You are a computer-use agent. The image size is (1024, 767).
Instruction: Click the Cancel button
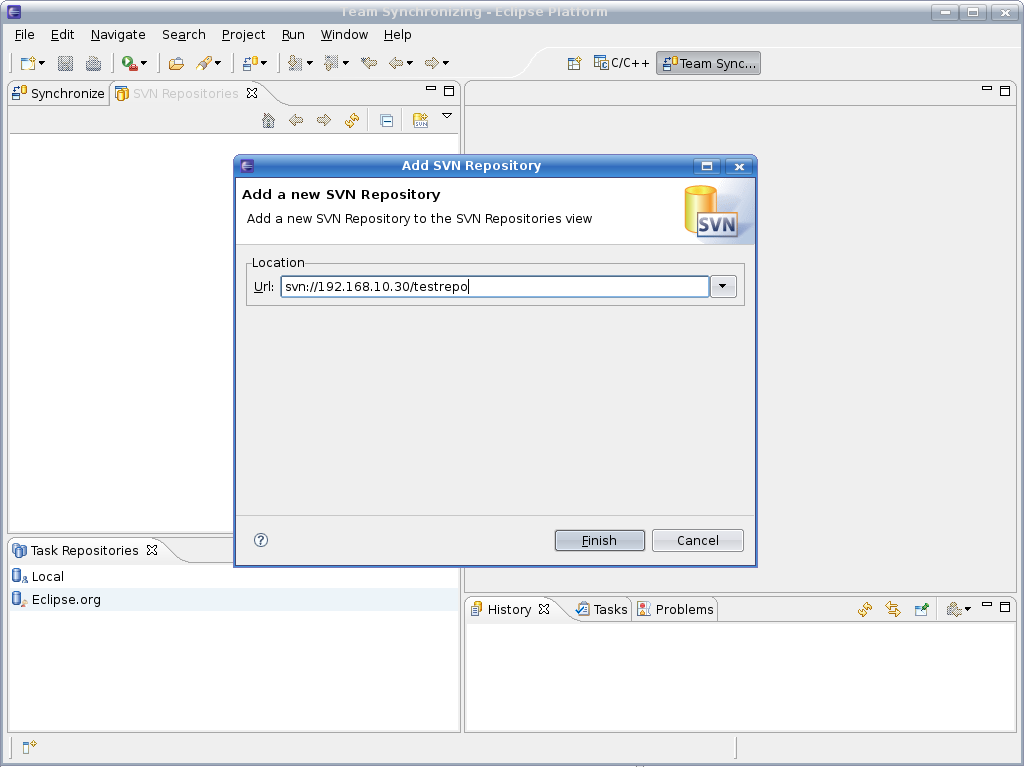click(x=697, y=540)
